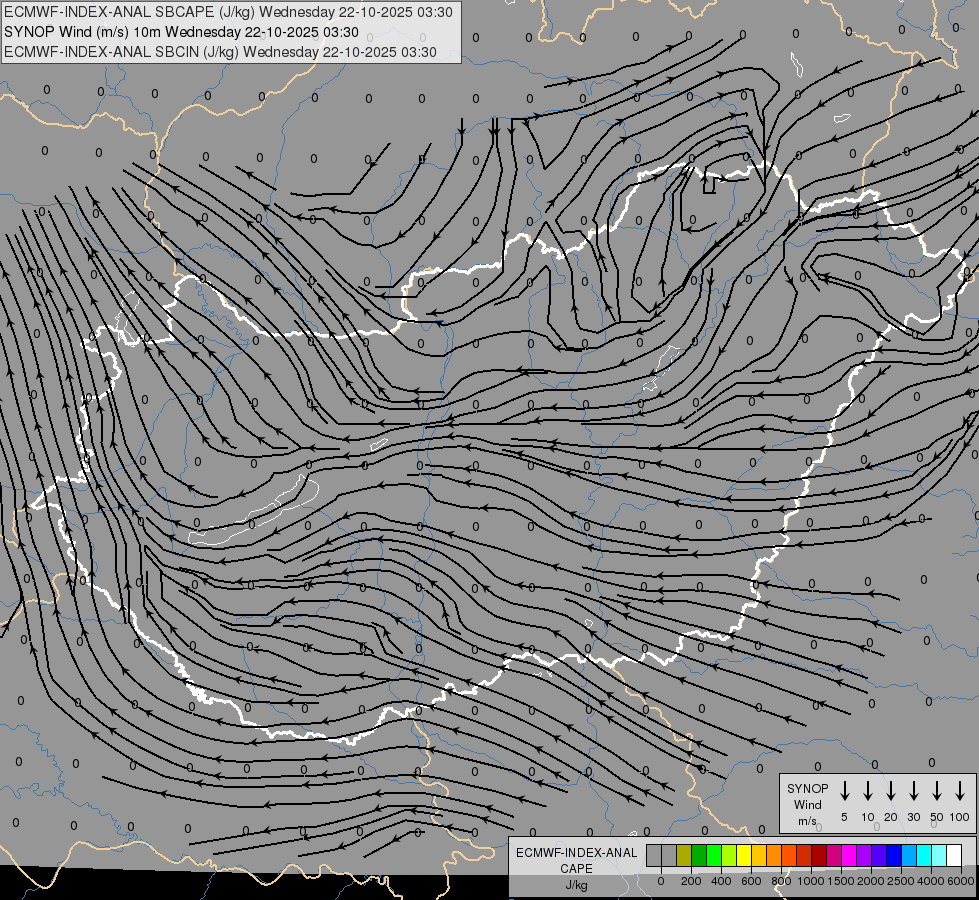This screenshot has height=900, width=979.
Task: Click the Lake Balaton outline on the map
Action: point(253,512)
